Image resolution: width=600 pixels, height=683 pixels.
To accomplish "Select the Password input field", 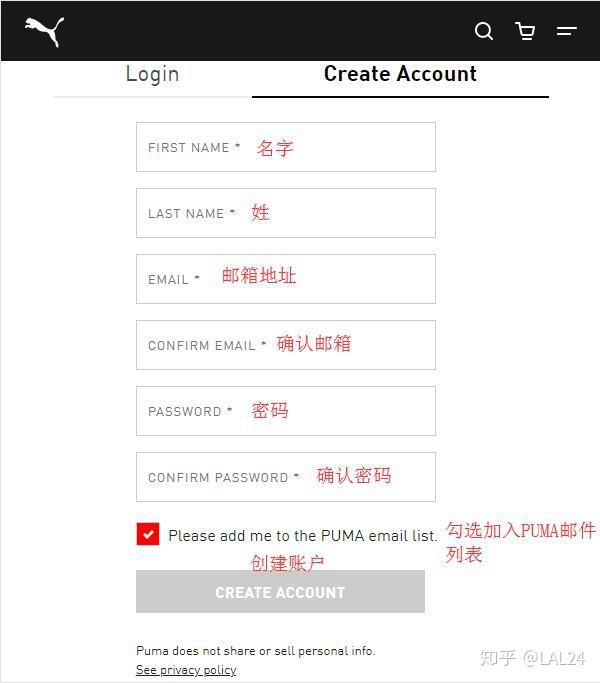I will [x=286, y=411].
